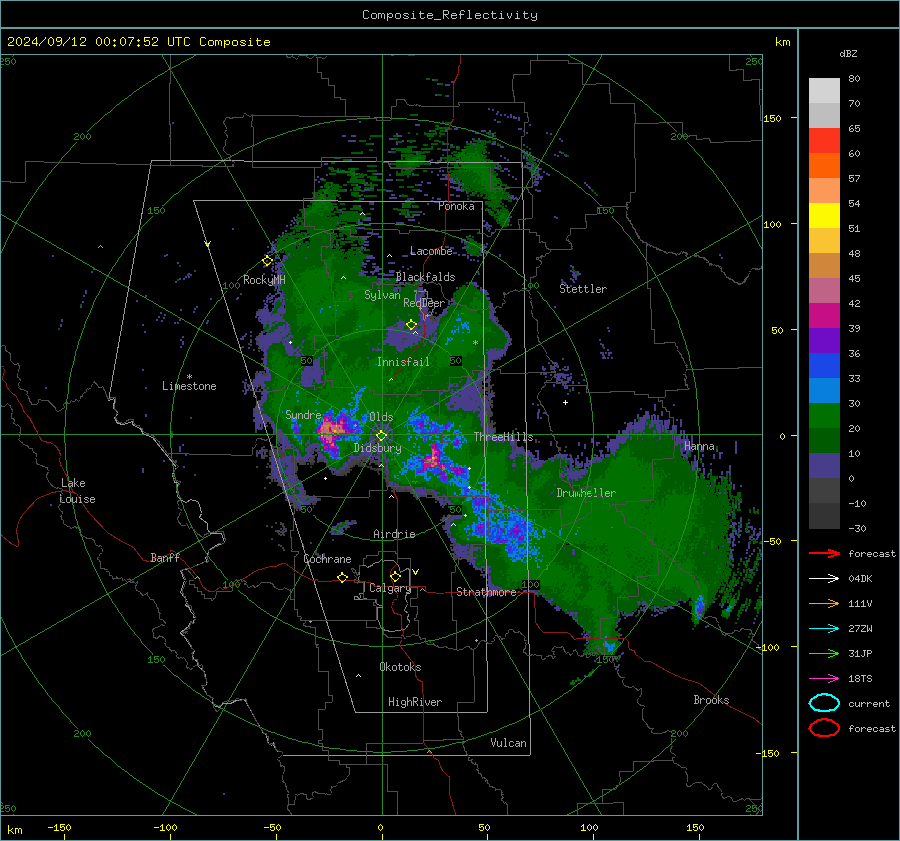This screenshot has height=841, width=900.
Task: Select the purple 36-39 dBZ swatch
Action: (x=824, y=340)
